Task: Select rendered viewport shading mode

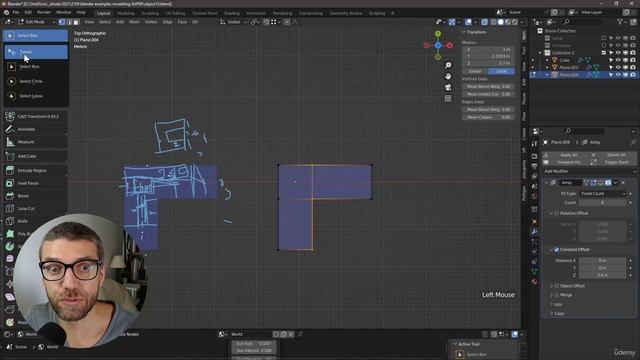Action: pyautogui.click(x=515, y=22)
